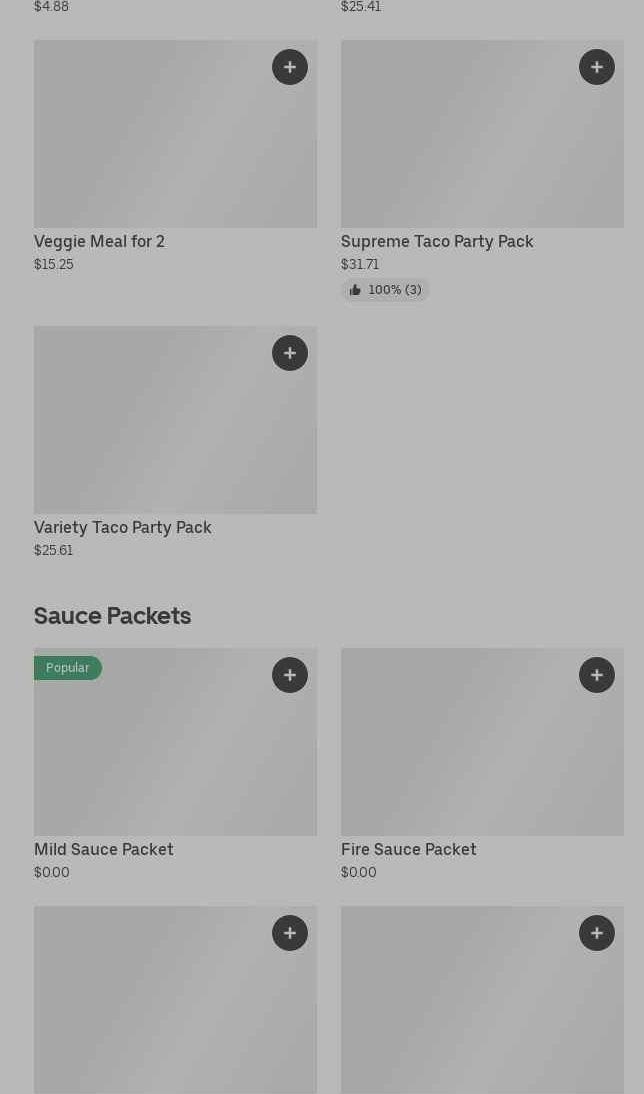Click plus icon below Fire Sauce Packet
Image resolution: width=644 pixels, height=1094 pixels.
(x=597, y=933)
